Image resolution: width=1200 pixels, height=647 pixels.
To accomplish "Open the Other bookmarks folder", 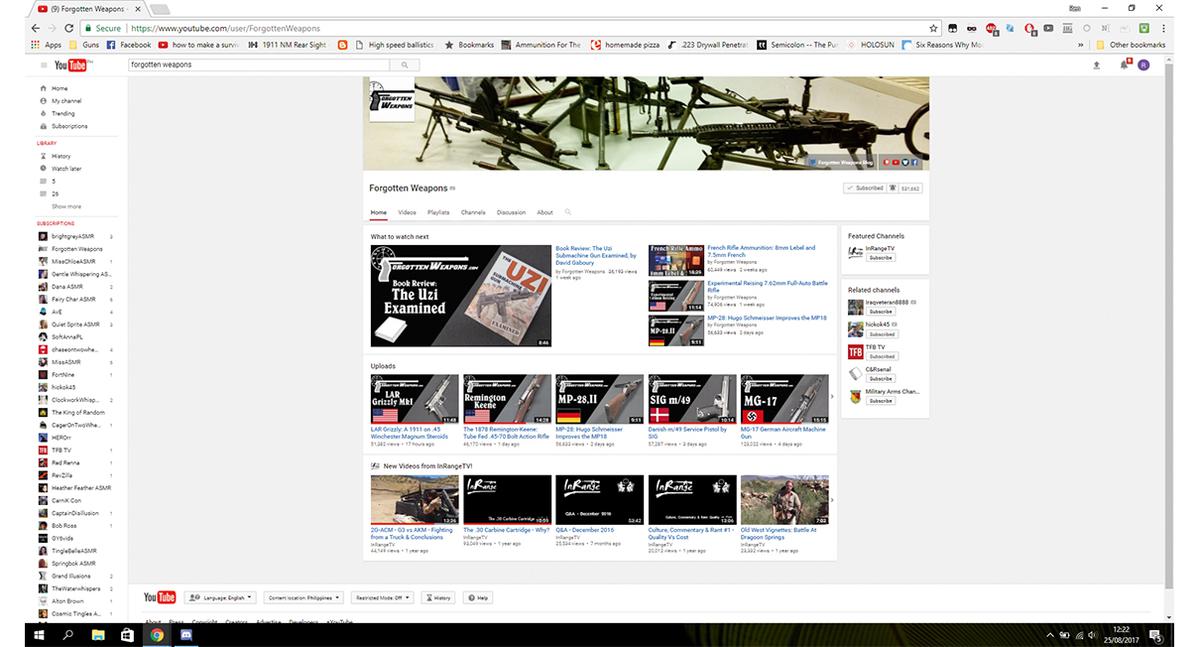I will click(1132, 45).
